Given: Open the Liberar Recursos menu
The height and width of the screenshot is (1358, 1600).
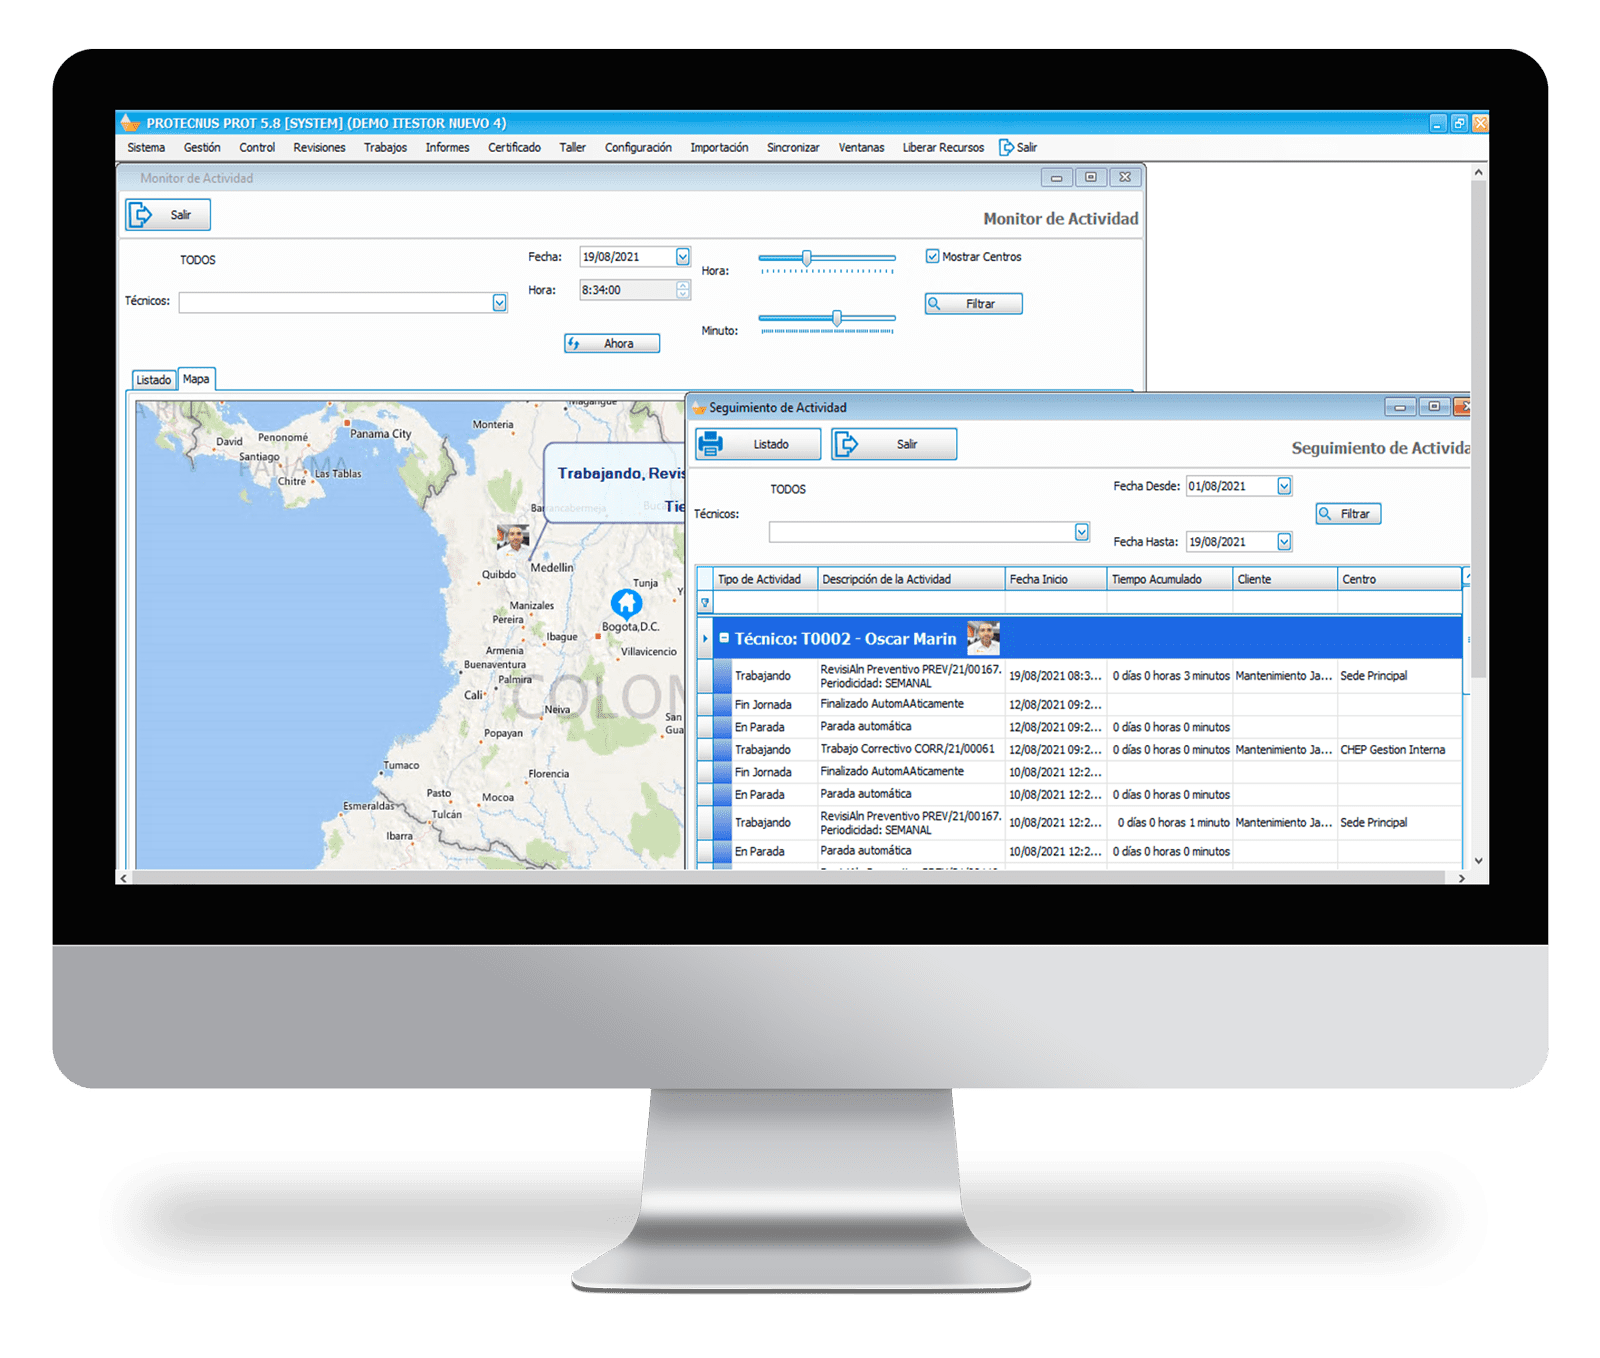Looking at the screenshot, I should tap(943, 147).
